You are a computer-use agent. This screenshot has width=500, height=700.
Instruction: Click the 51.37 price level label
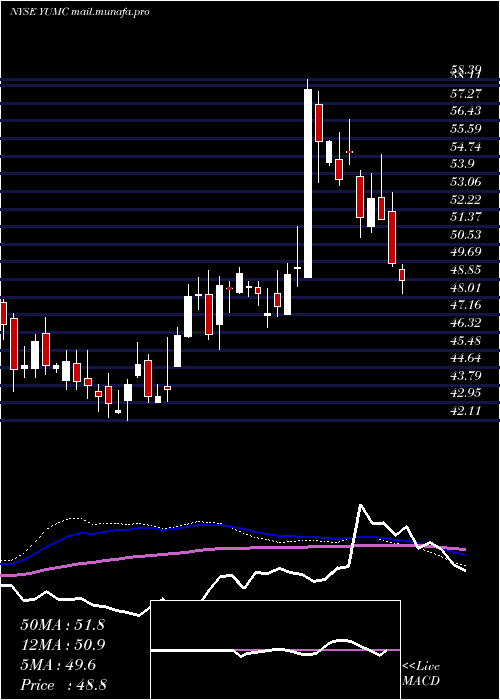[x=466, y=217]
